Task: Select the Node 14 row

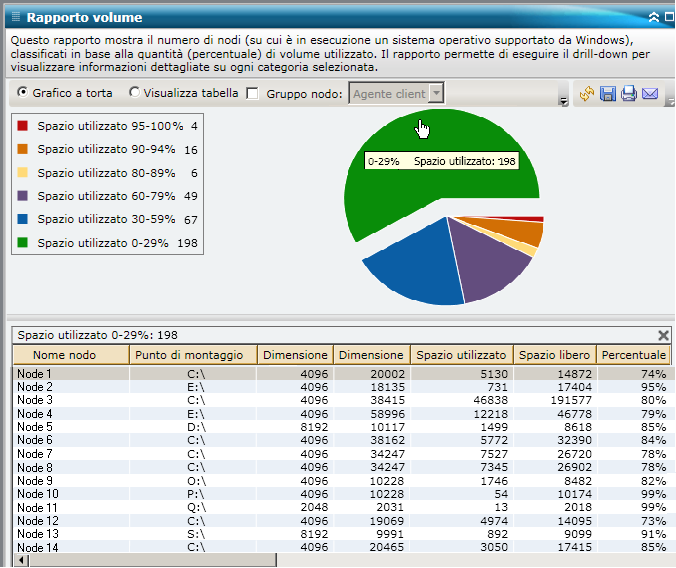Action: (x=342, y=547)
